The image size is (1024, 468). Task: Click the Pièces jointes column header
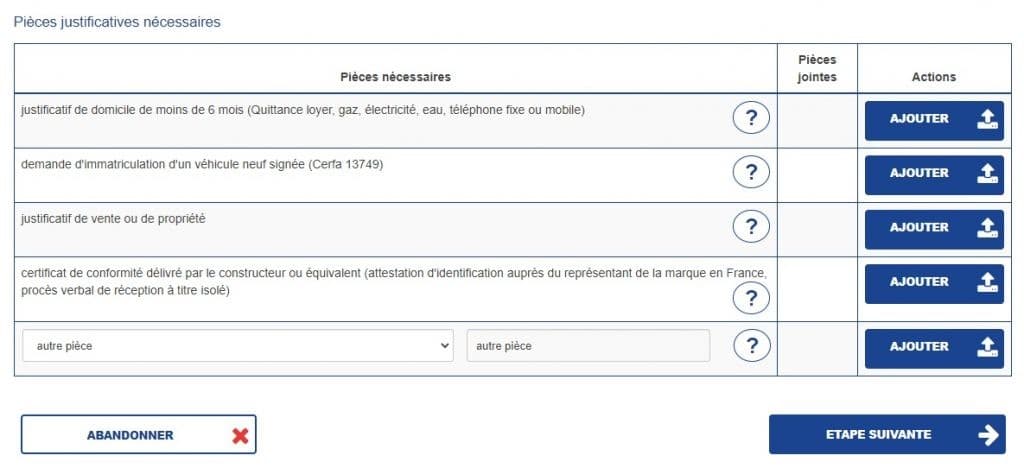coord(817,69)
